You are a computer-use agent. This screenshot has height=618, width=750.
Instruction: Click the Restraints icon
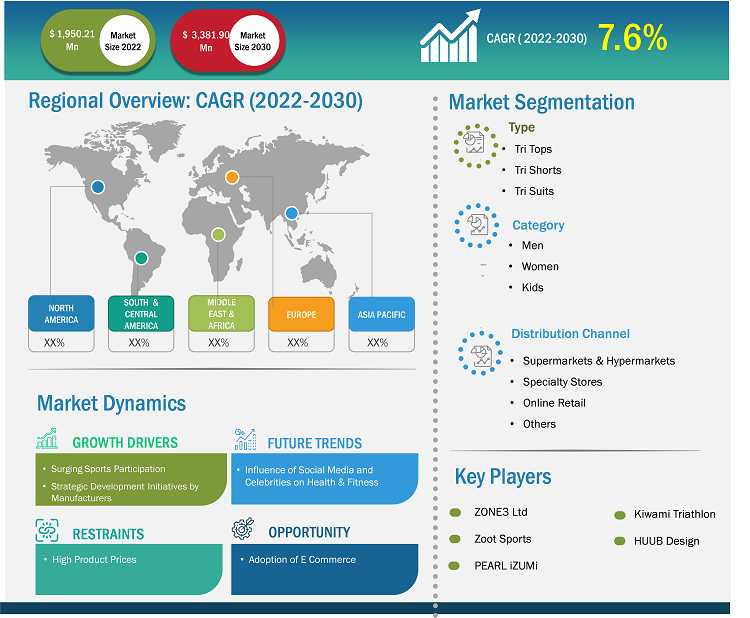48,531
